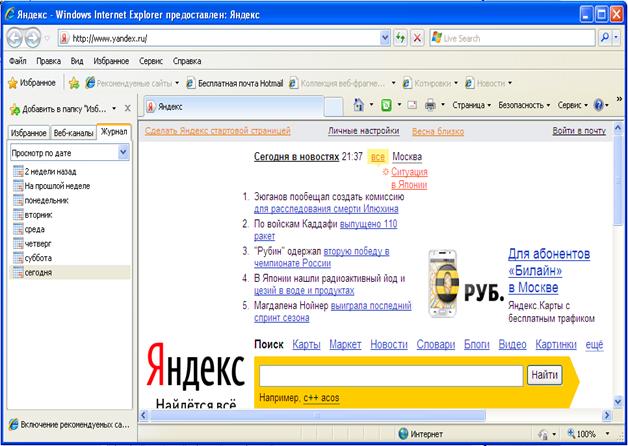The height and width of the screenshot is (446, 628).
Task: Stop loading with the red X icon
Action: tap(417, 38)
